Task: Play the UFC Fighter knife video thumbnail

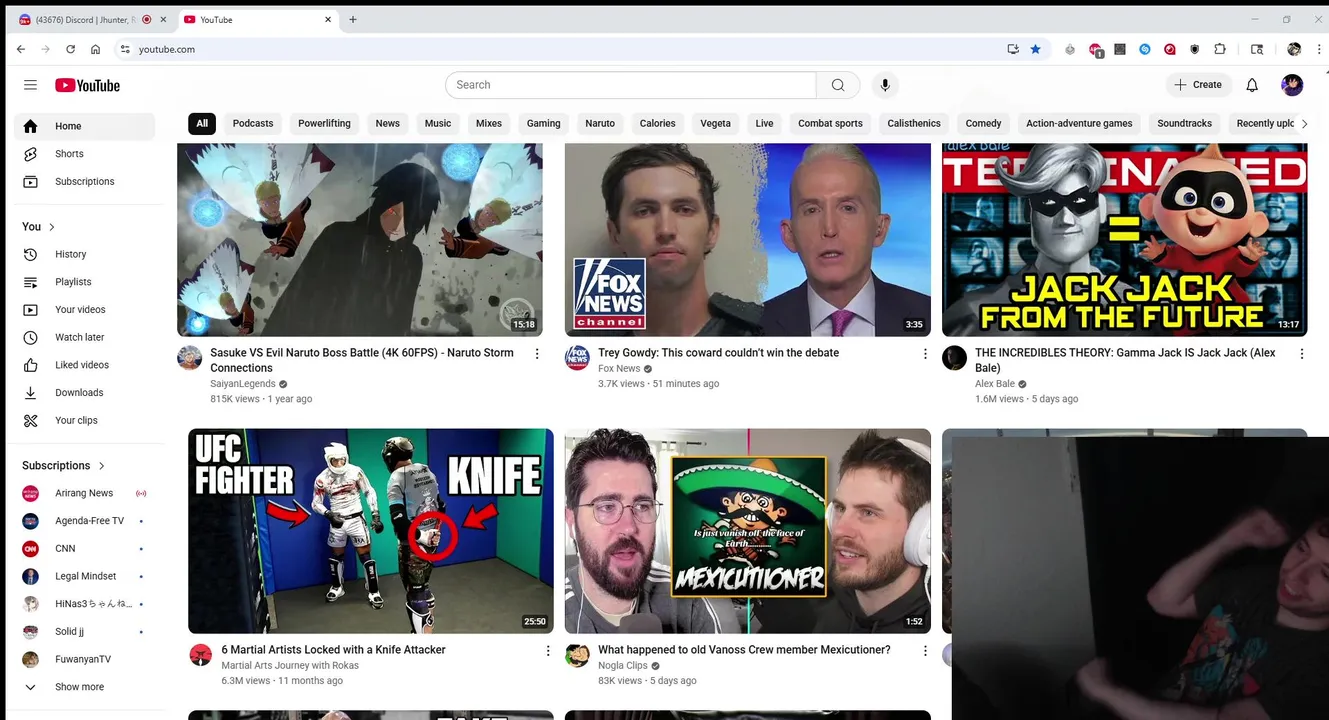Action: [x=371, y=531]
